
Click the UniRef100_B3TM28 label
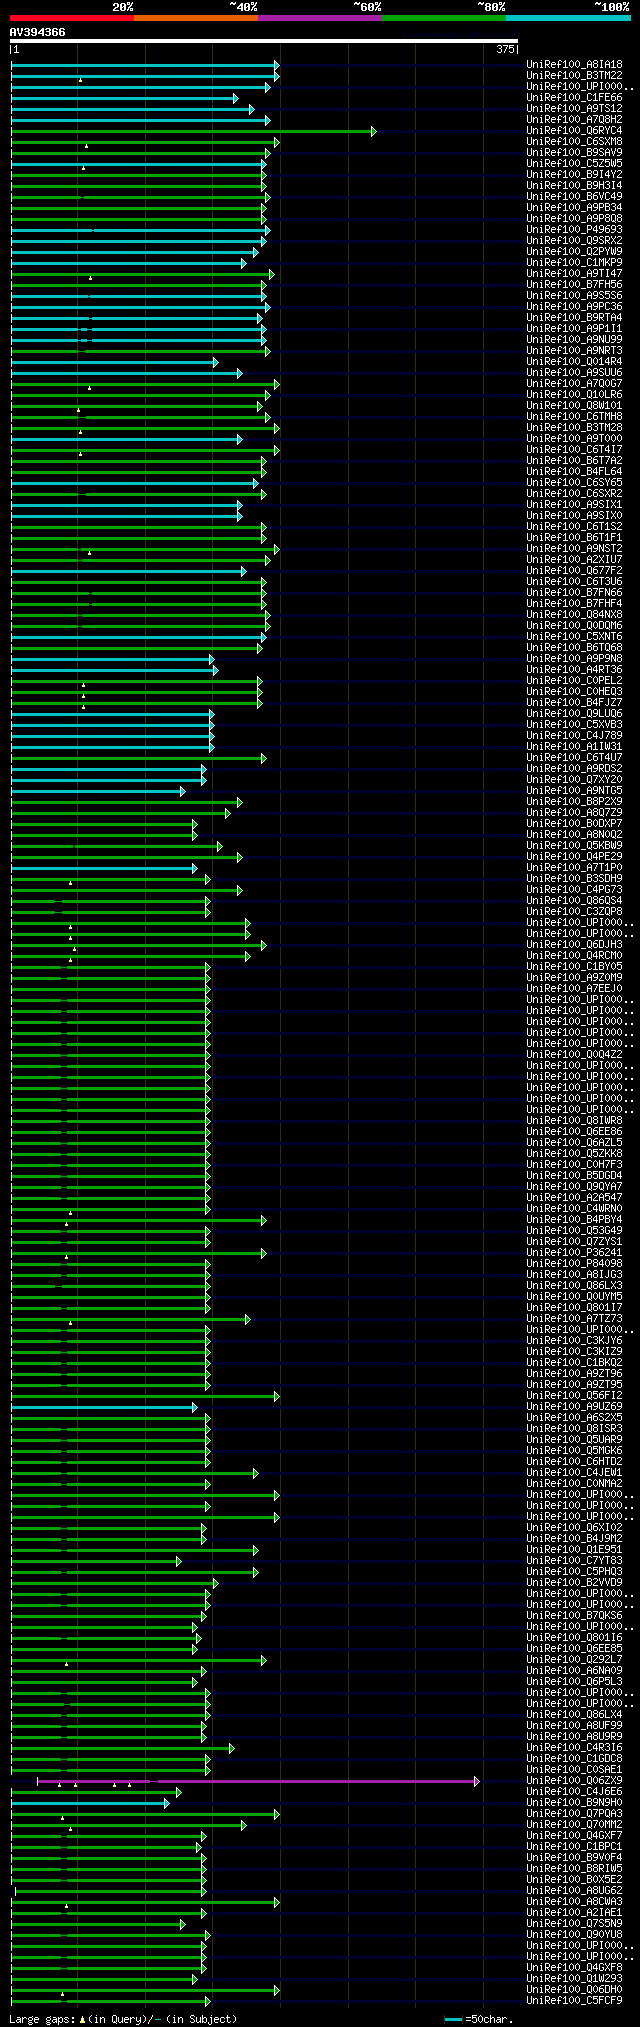click(574, 428)
